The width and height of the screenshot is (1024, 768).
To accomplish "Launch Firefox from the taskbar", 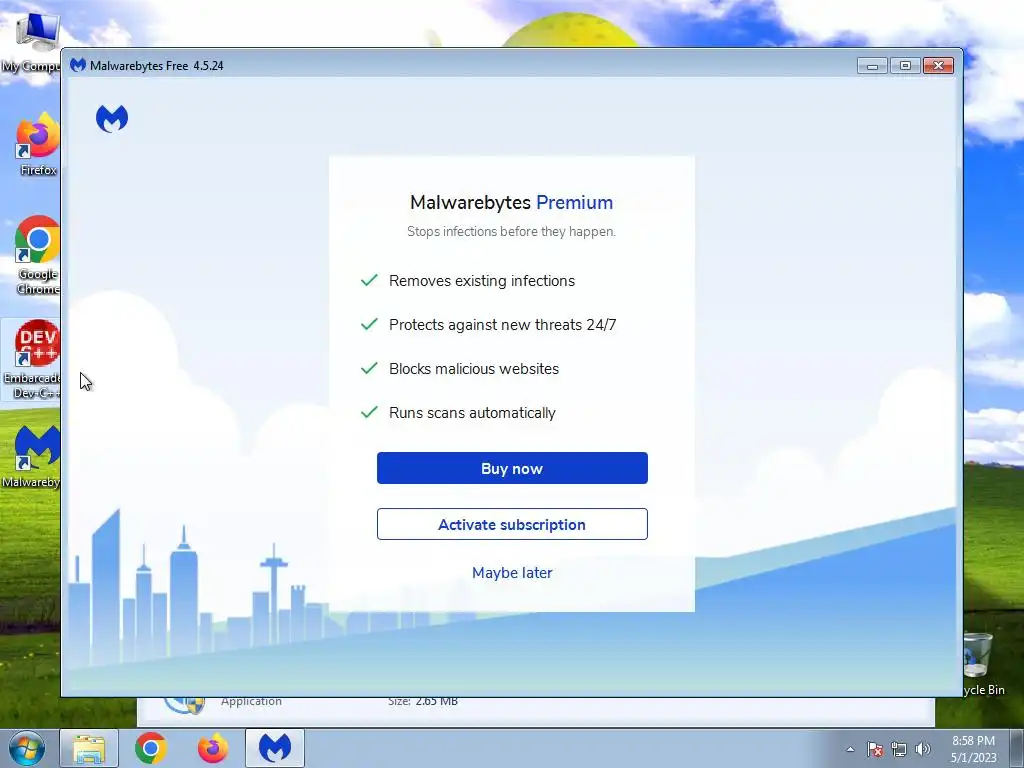I will coord(213,748).
